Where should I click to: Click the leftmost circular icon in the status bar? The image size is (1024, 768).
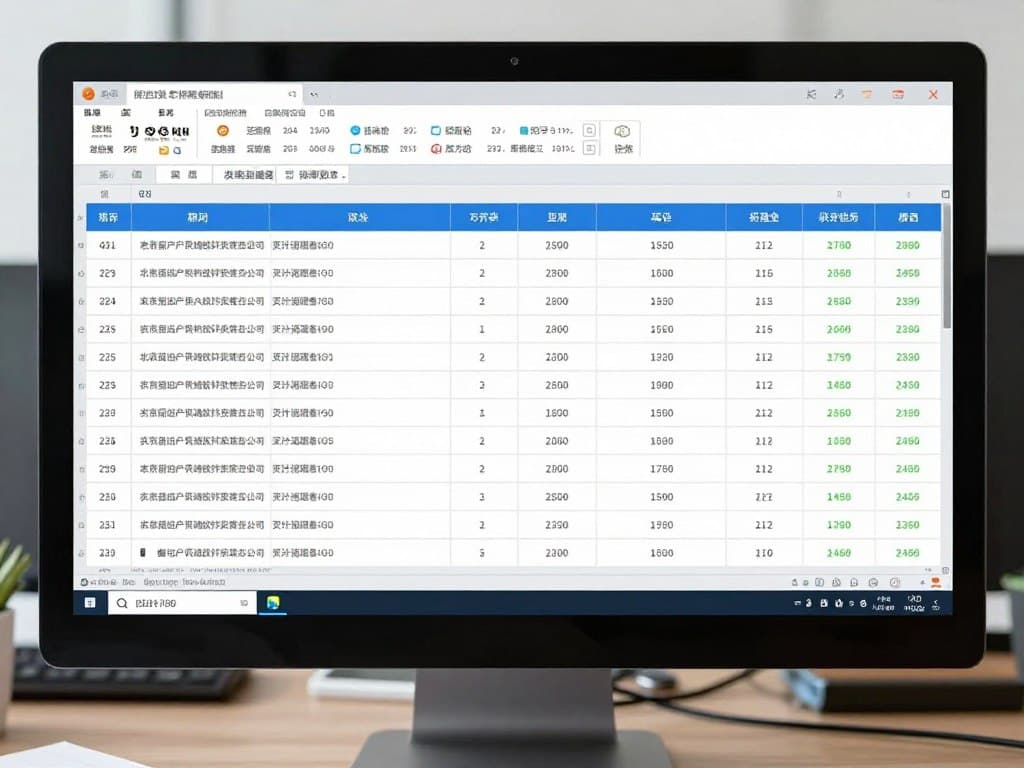(x=84, y=582)
